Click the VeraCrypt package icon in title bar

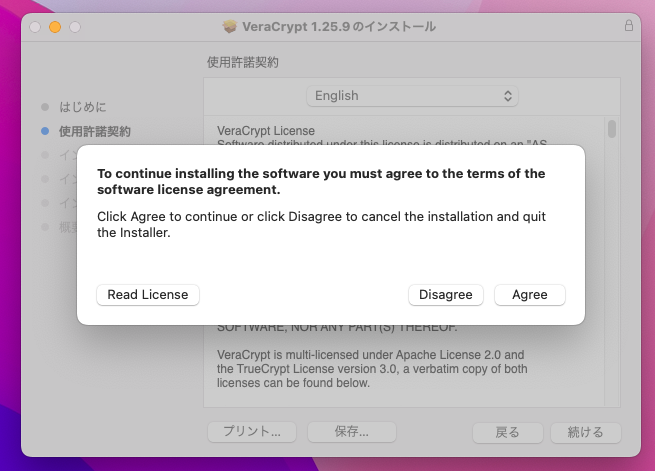[230, 26]
